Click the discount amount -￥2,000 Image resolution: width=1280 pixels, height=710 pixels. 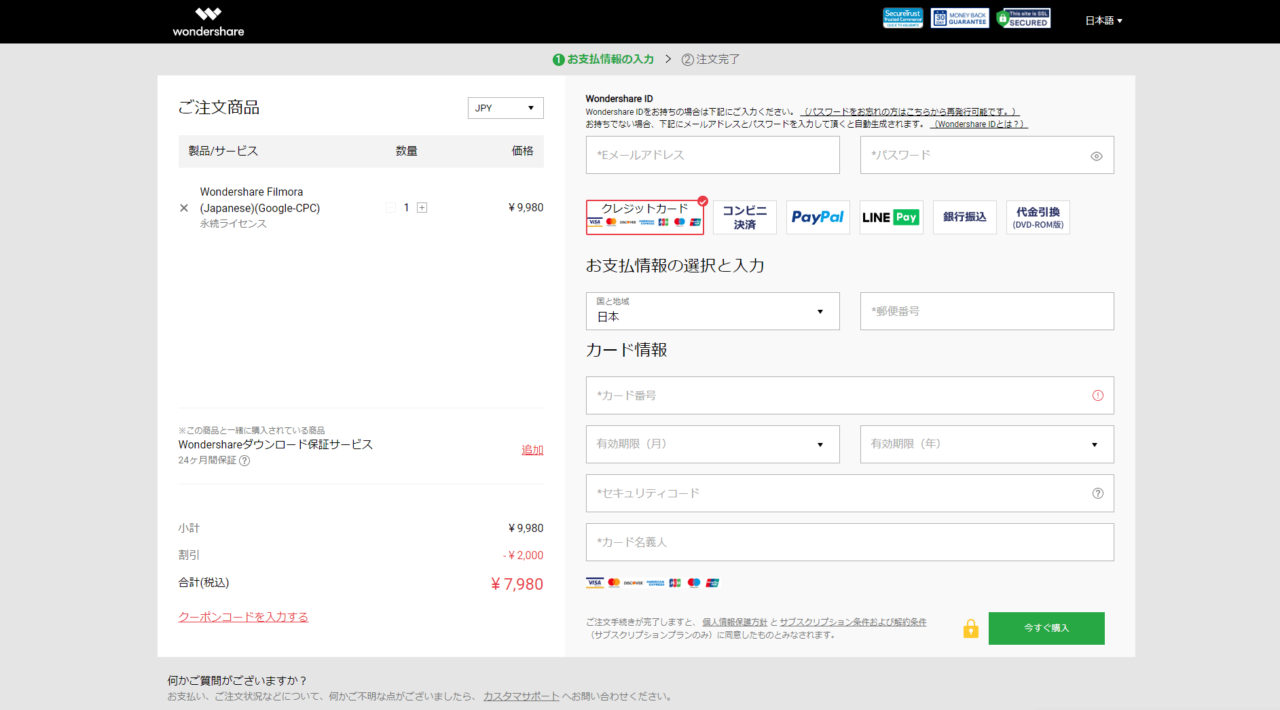coord(523,555)
